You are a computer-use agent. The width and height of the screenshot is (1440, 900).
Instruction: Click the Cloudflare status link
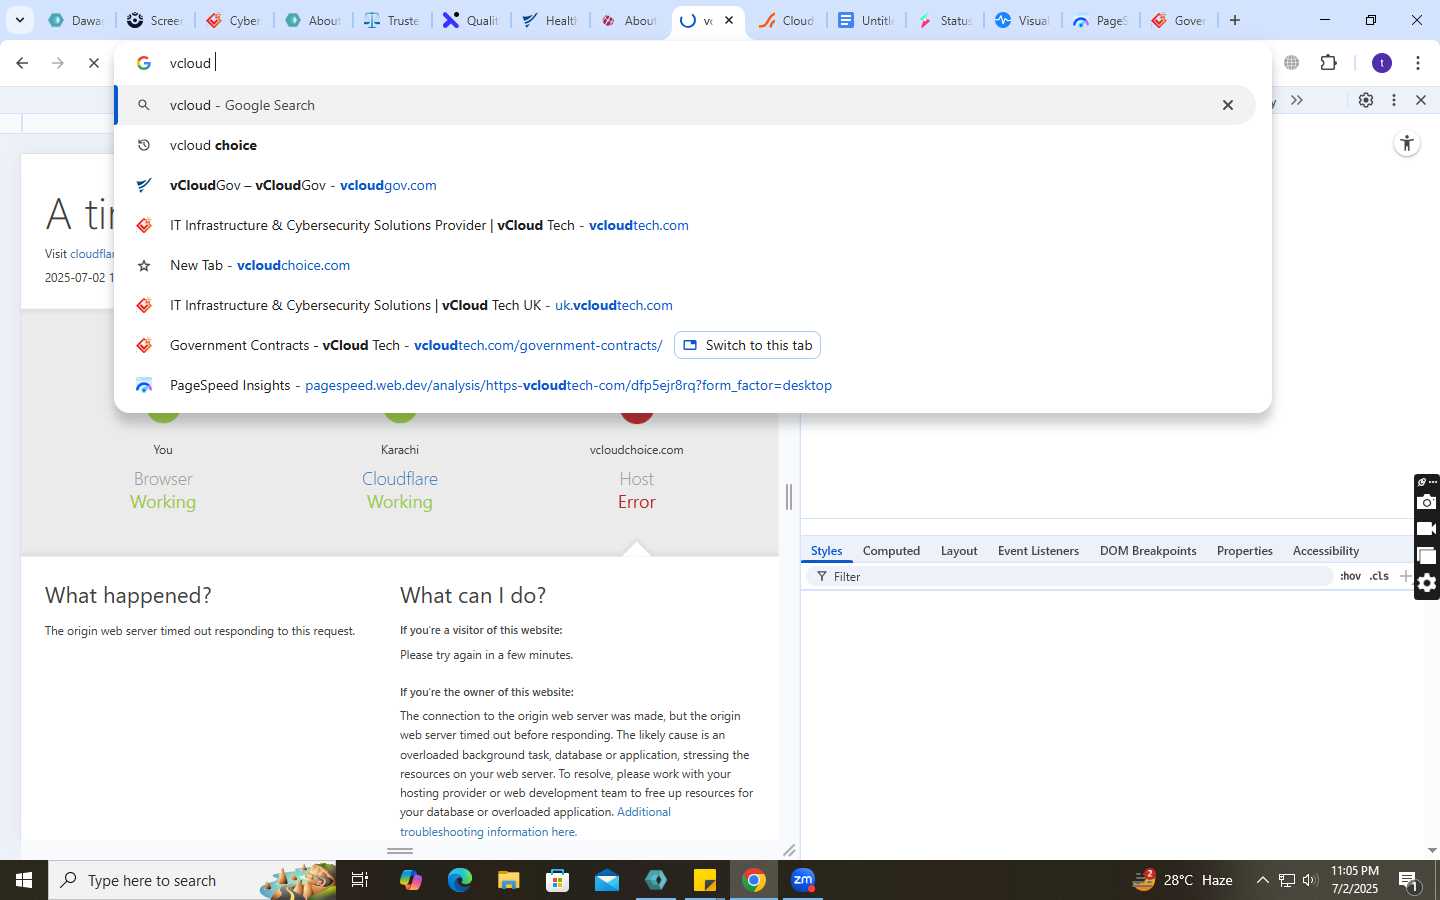(400, 479)
